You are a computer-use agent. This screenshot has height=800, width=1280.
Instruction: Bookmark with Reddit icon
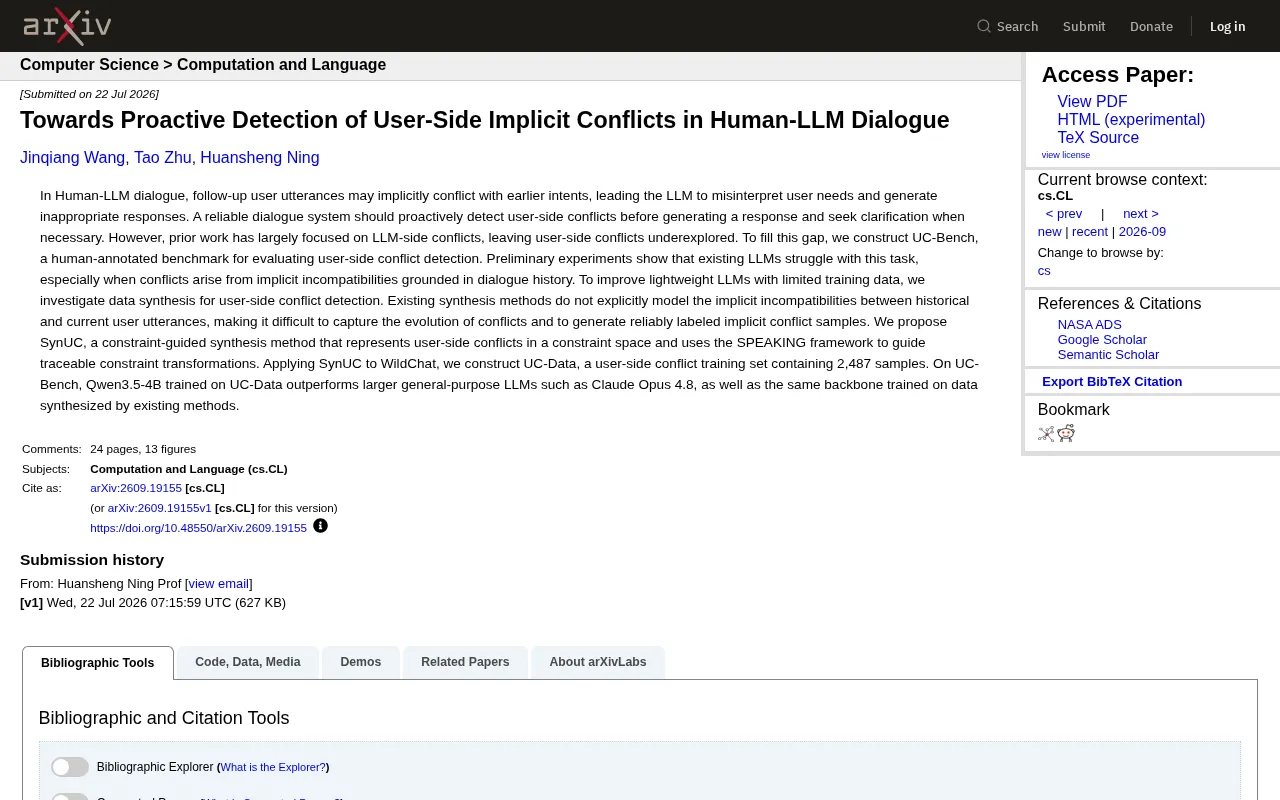(x=1066, y=433)
